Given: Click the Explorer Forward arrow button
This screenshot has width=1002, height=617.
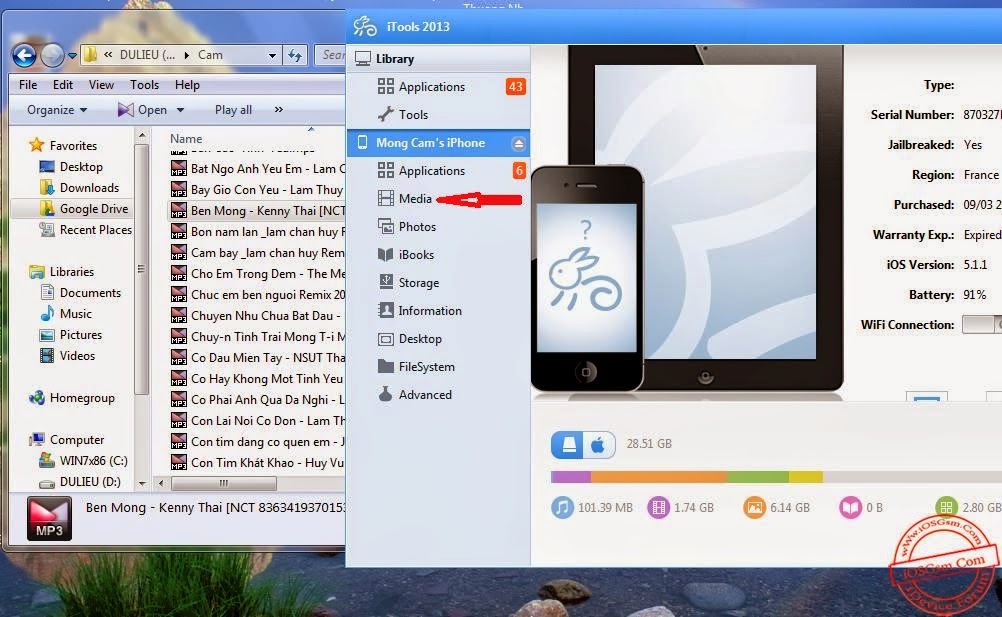Looking at the screenshot, I should pyautogui.click(x=52, y=56).
